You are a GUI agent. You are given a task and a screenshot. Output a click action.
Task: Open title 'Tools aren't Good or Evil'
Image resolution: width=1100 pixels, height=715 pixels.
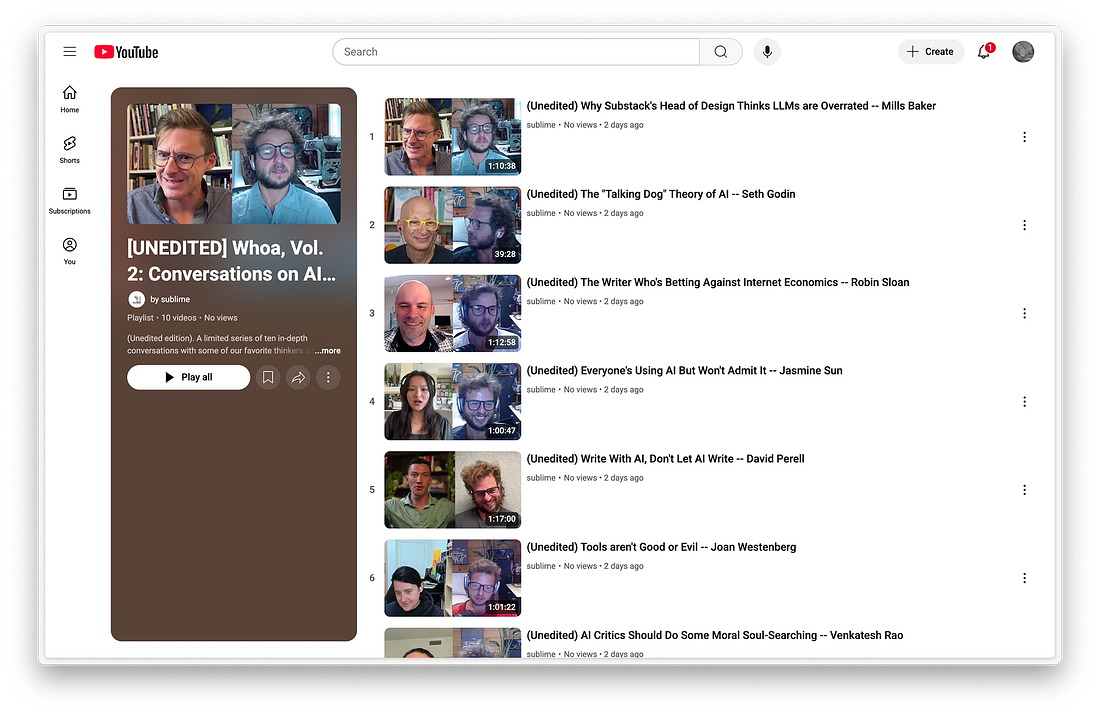[661, 547]
